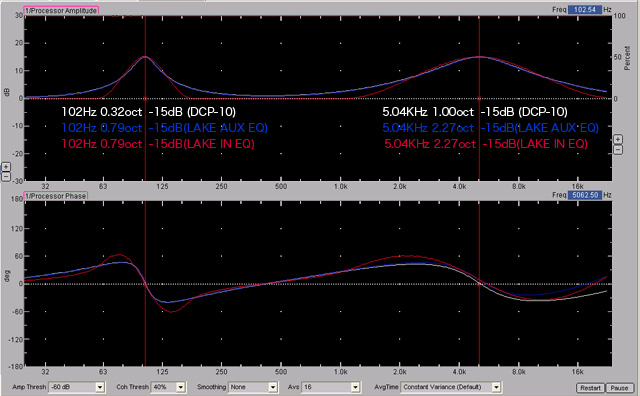Image resolution: width=640 pixels, height=396 pixels.
Task: Click the minus button right of amplitude plot
Action: tap(618, 150)
